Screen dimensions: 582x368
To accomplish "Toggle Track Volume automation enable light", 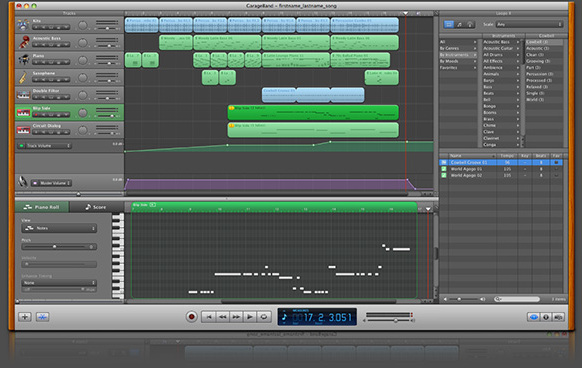I will [x=22, y=146].
